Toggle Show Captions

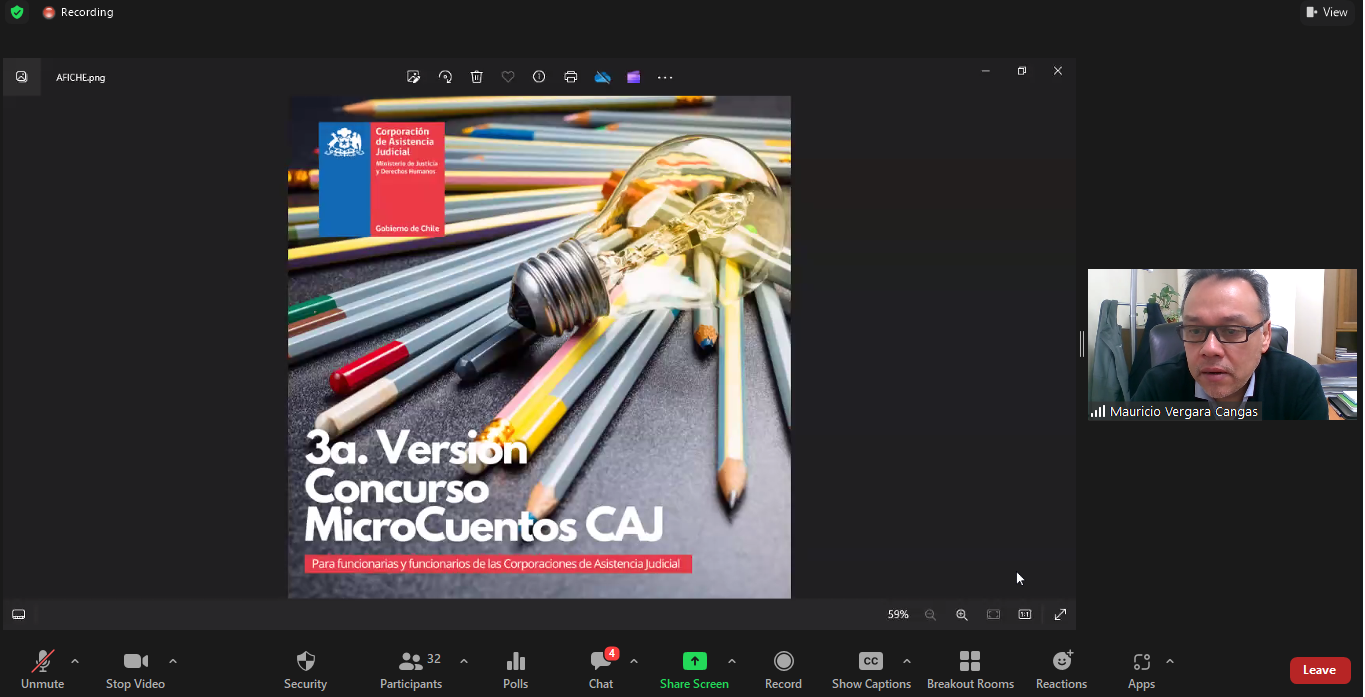click(871, 670)
